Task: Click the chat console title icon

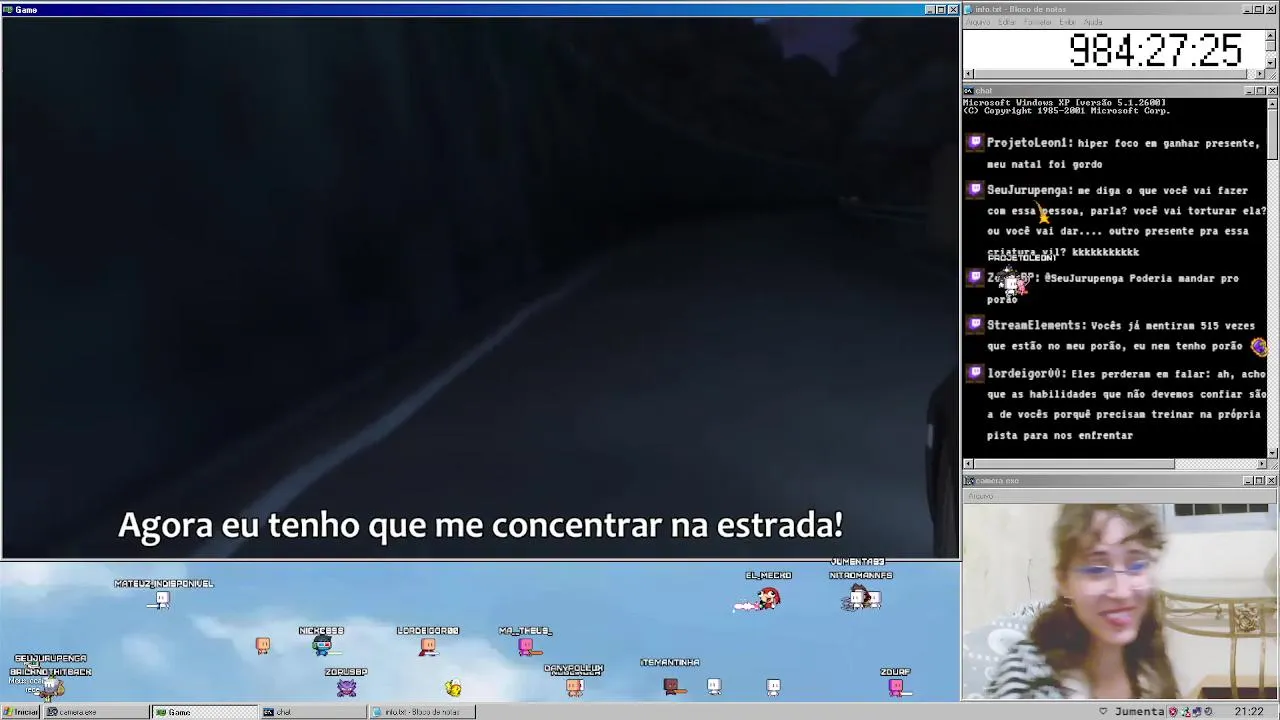Action: [968, 91]
